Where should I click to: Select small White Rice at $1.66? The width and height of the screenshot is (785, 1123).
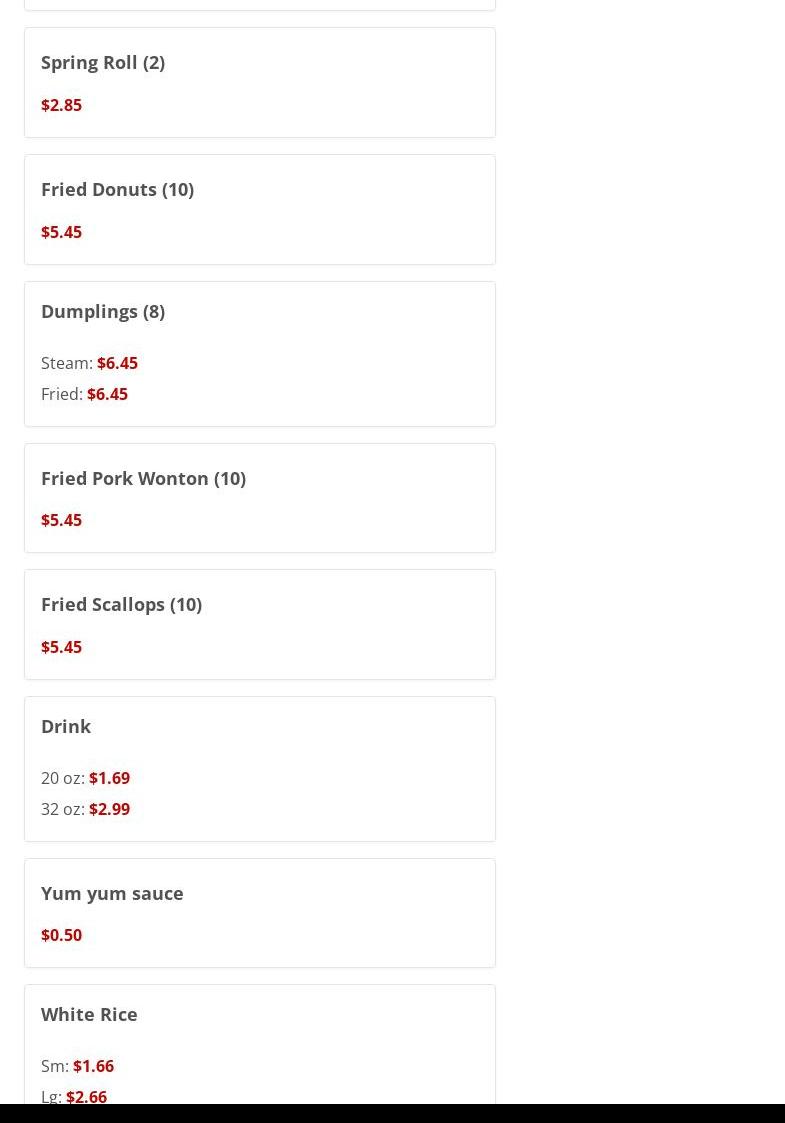(93, 1066)
